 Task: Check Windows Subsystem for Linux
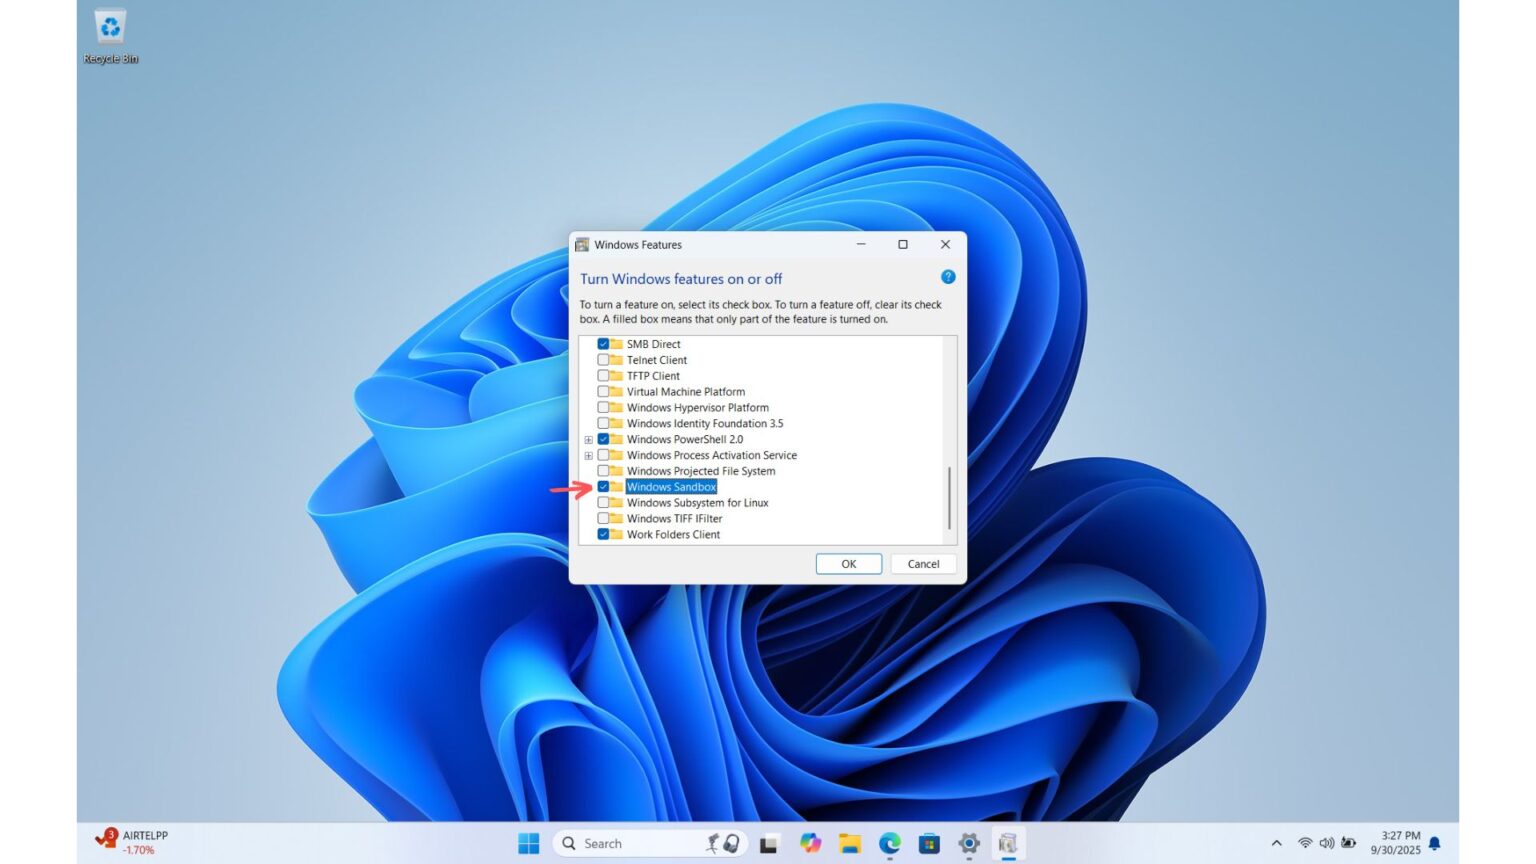pos(604,502)
